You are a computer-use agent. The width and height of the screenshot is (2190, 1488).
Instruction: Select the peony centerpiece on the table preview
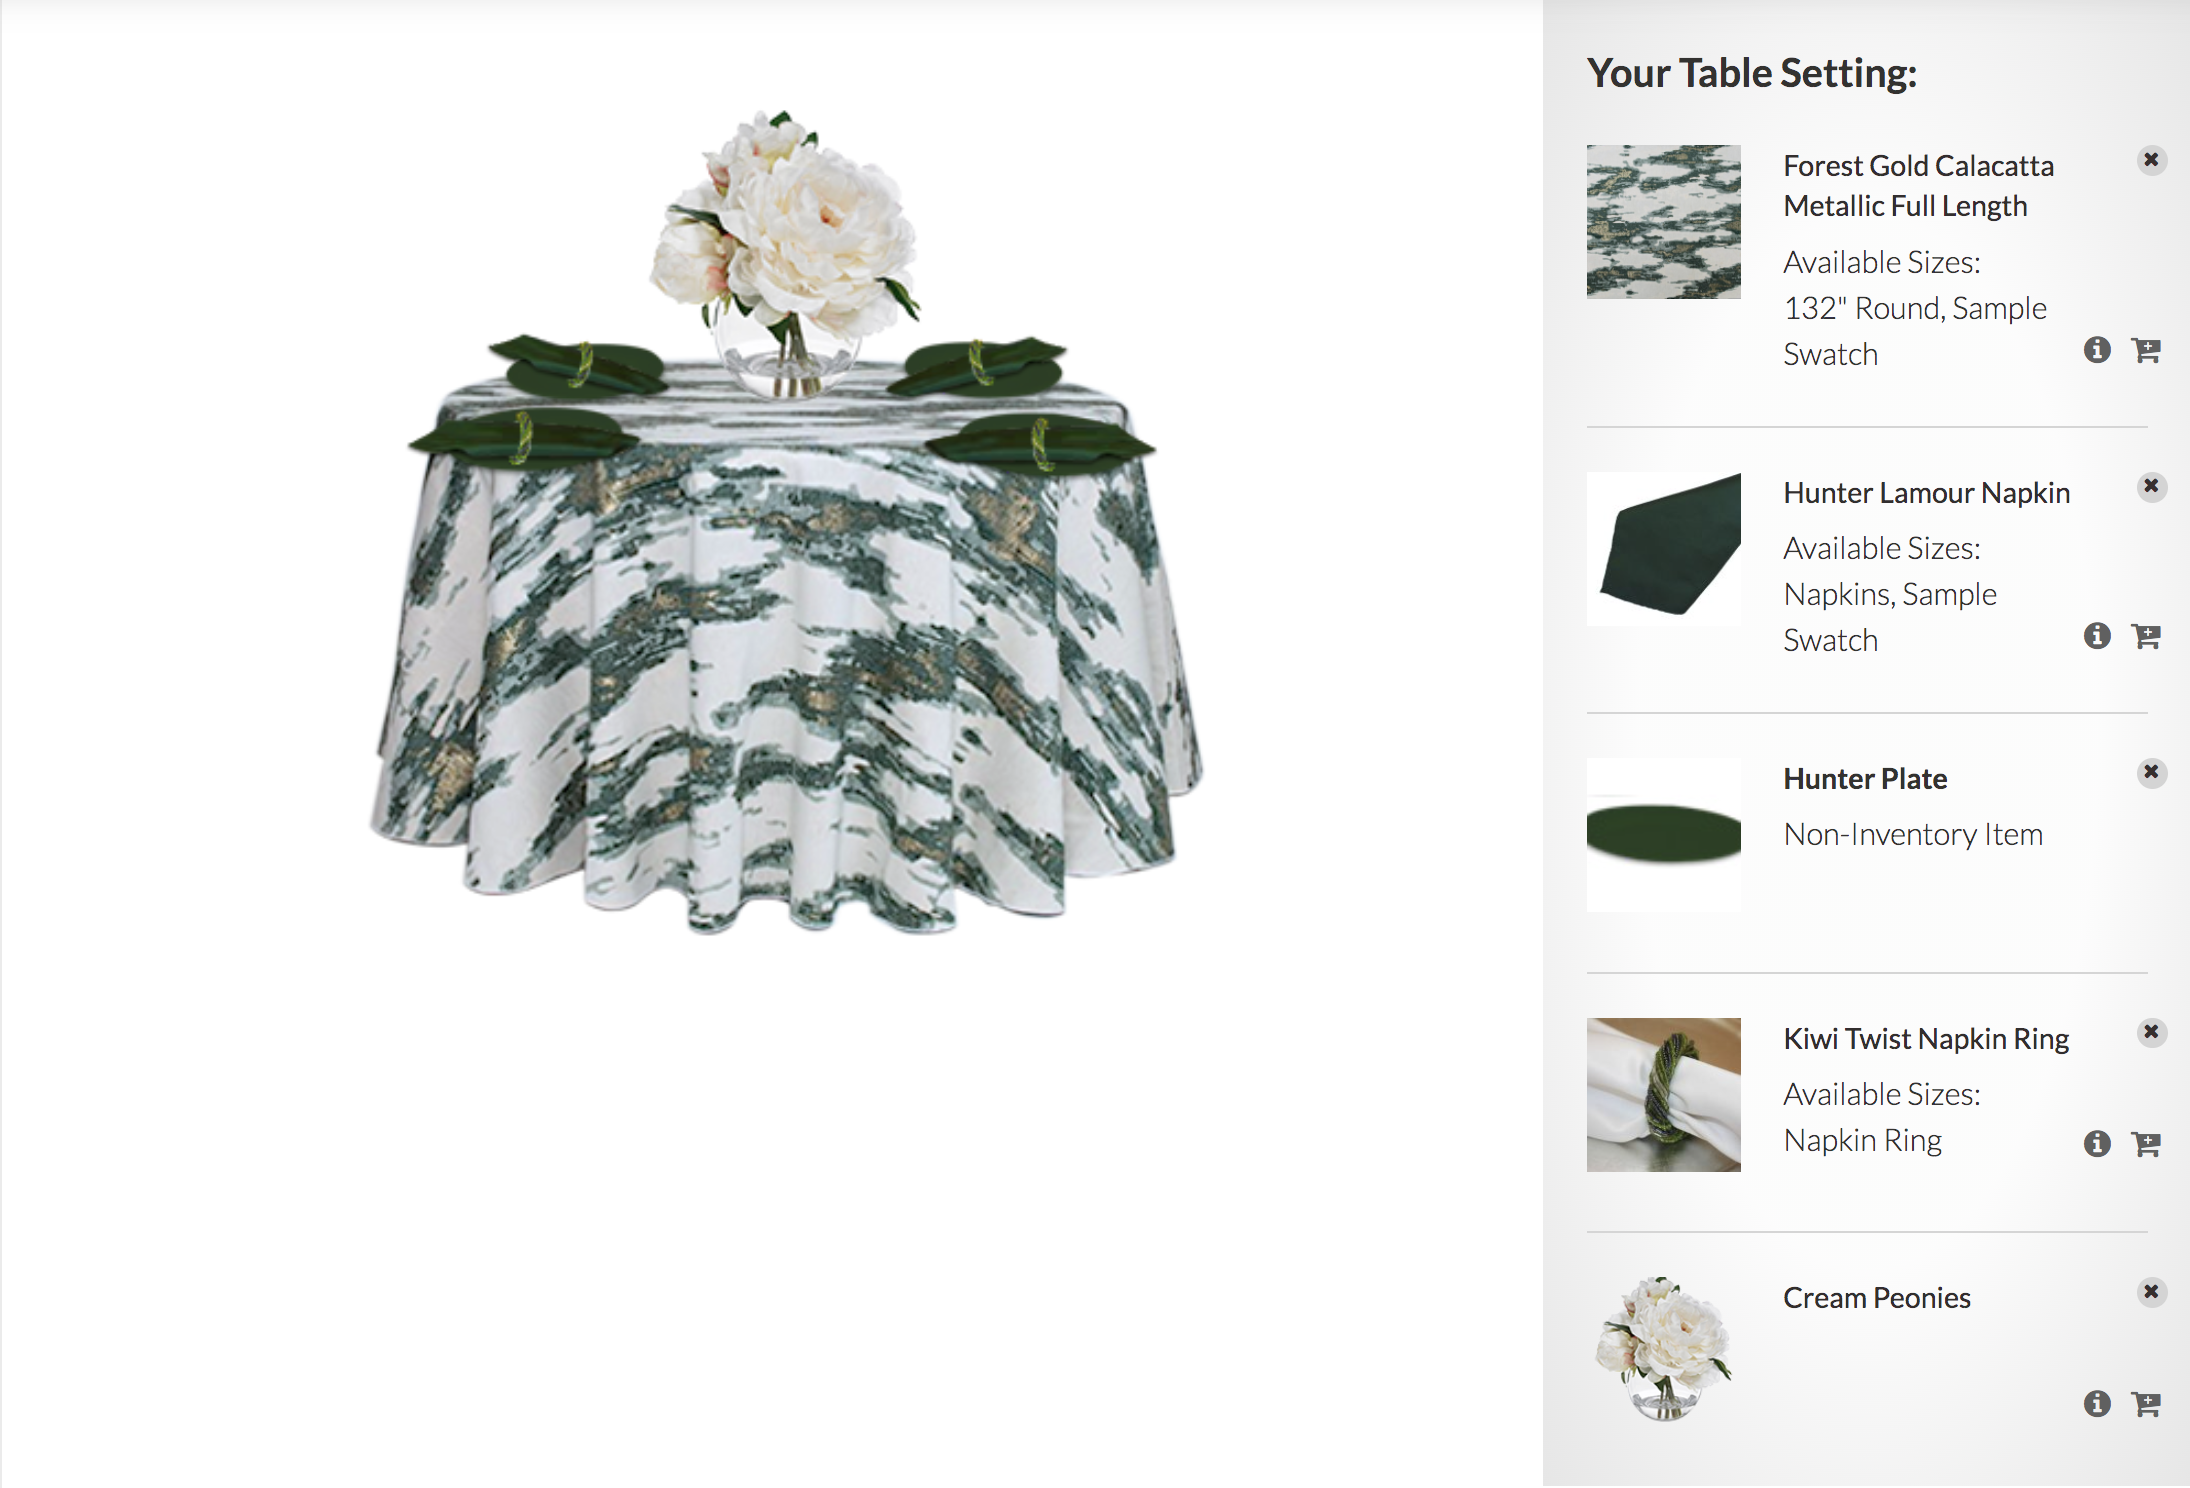785,250
